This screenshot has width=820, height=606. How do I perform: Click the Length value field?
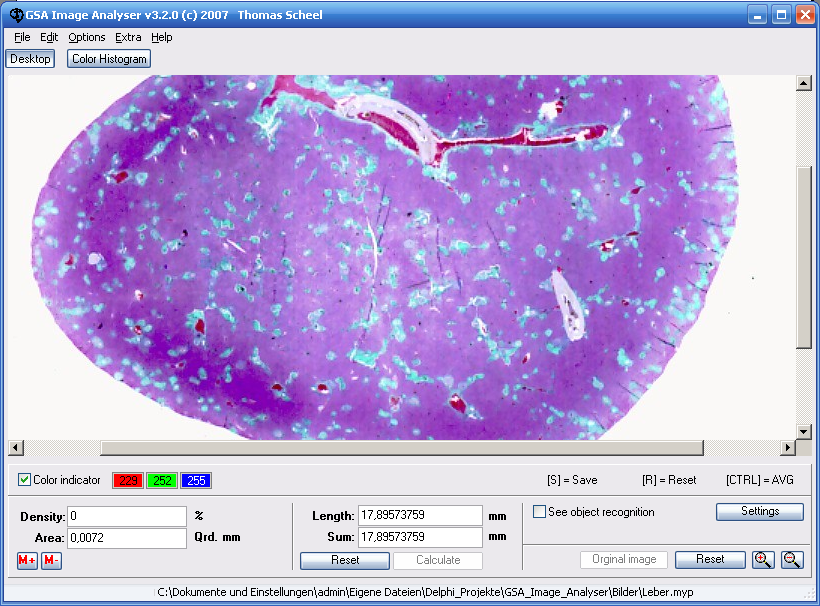pyautogui.click(x=420, y=516)
